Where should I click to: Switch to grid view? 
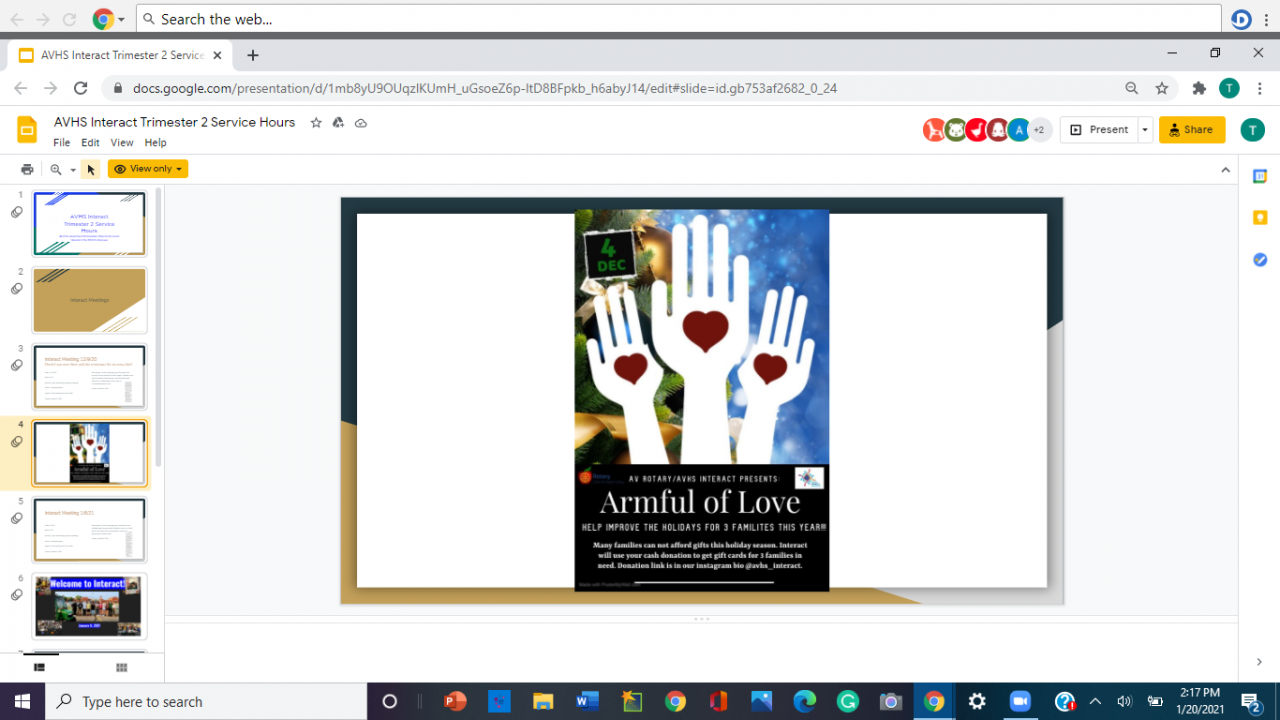[122, 667]
